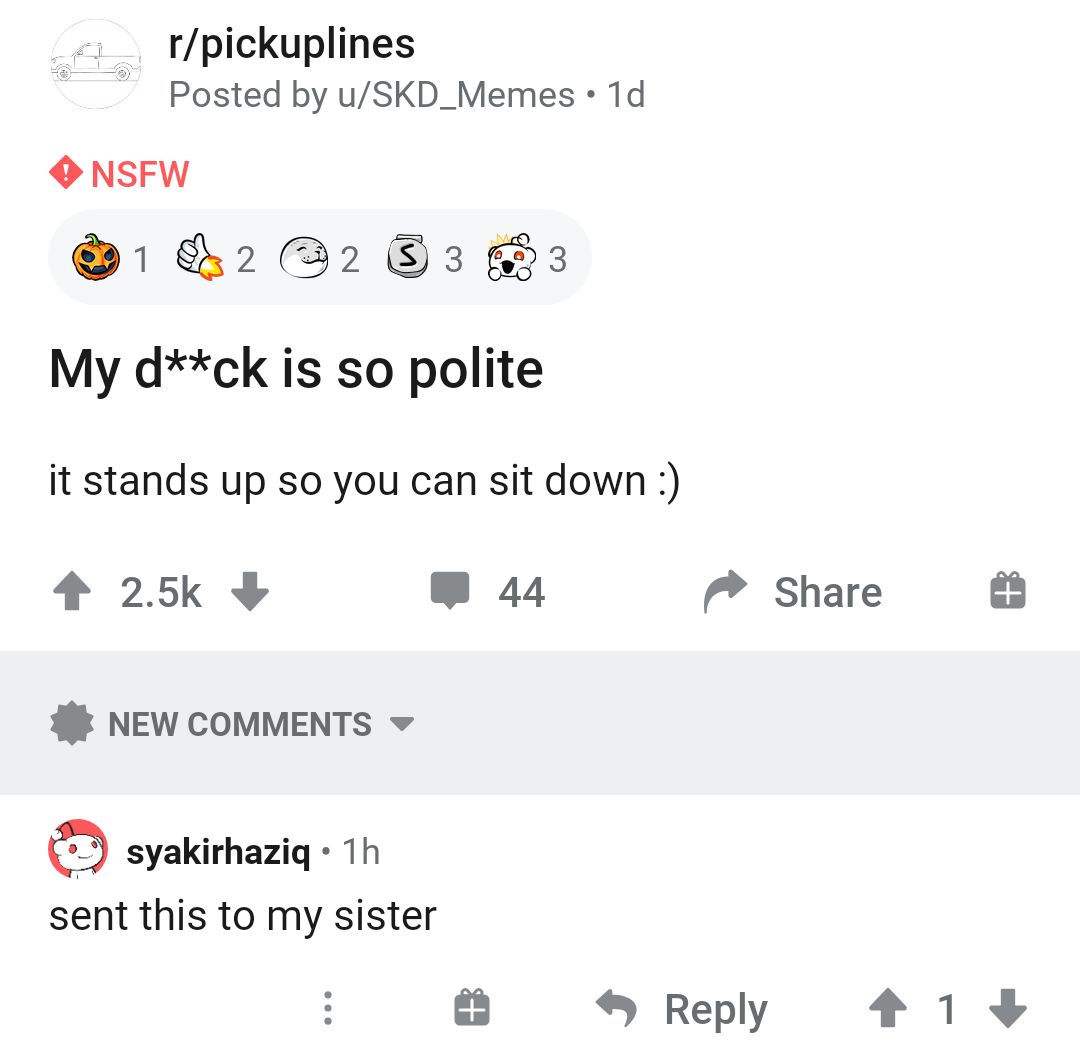Screen dimensions: 1080x1047
Task: Open the comments via the speech bubble icon
Action: (x=452, y=591)
